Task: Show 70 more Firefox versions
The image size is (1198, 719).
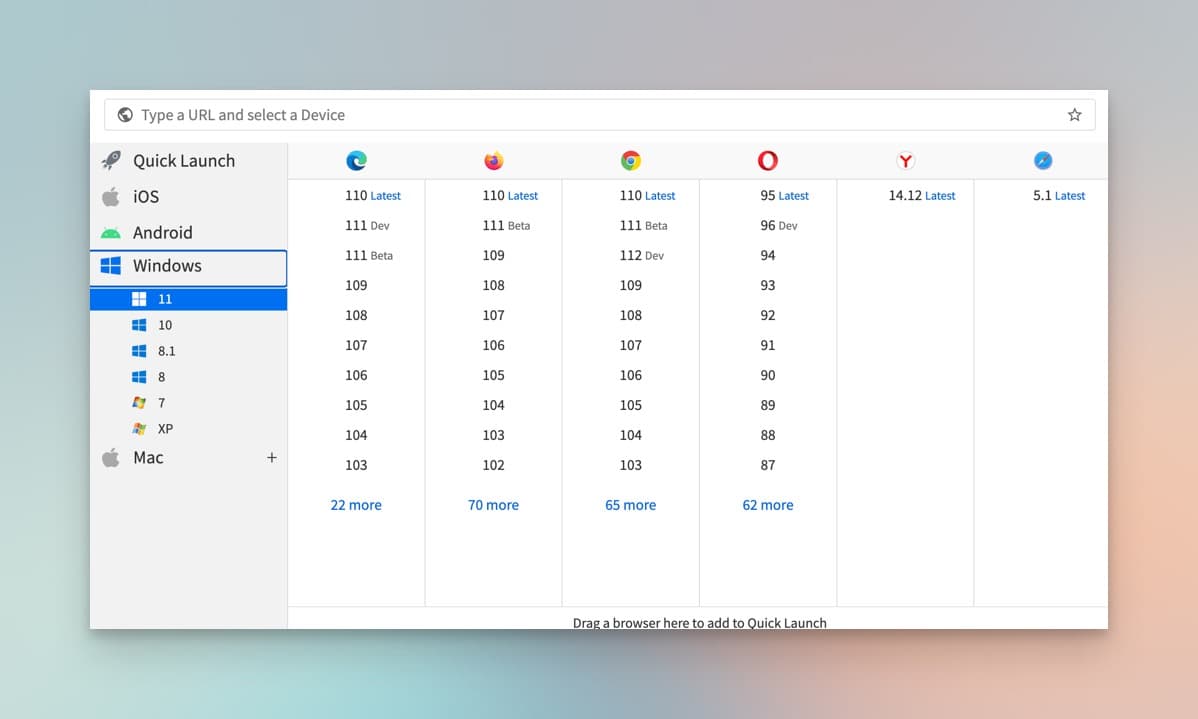Action: (x=494, y=505)
